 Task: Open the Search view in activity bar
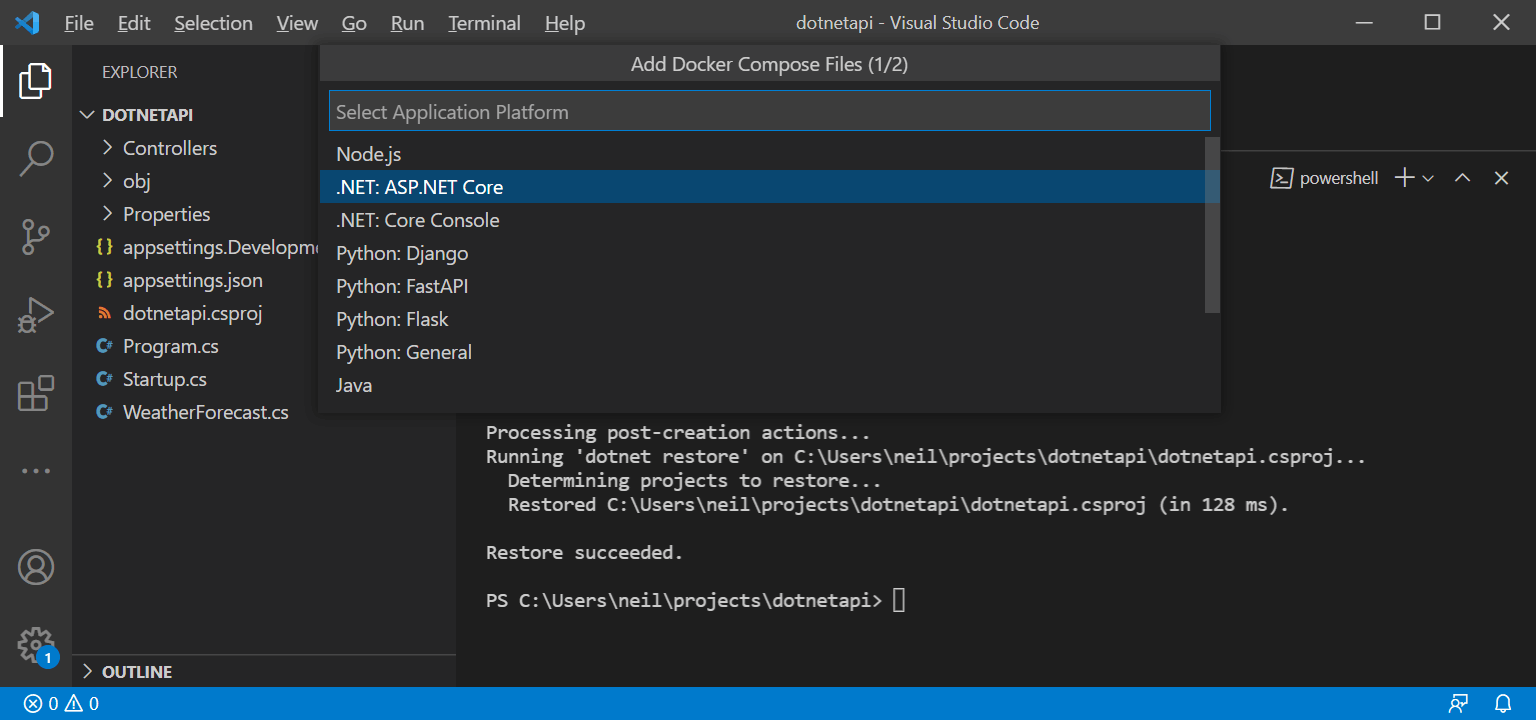(x=36, y=158)
